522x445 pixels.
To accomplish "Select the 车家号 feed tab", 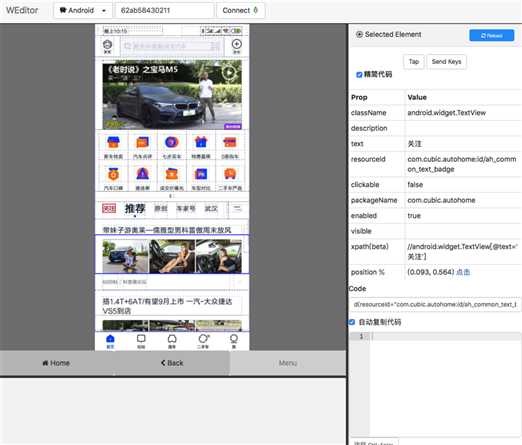I will click(186, 209).
